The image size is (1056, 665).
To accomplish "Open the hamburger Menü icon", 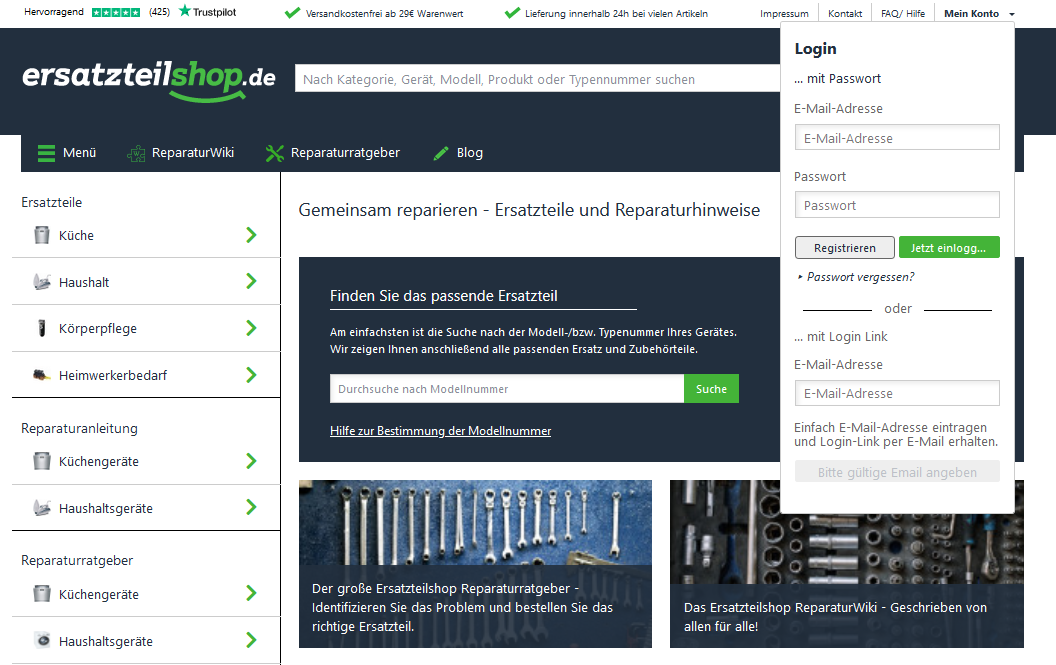I will (46, 153).
